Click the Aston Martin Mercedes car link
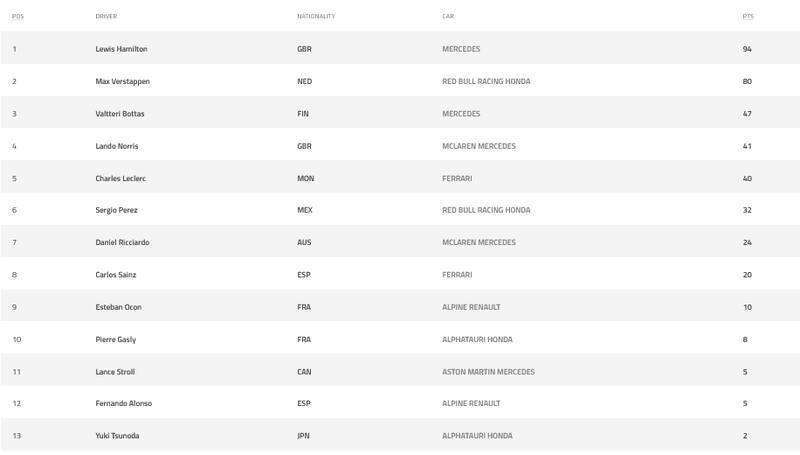 tap(488, 372)
